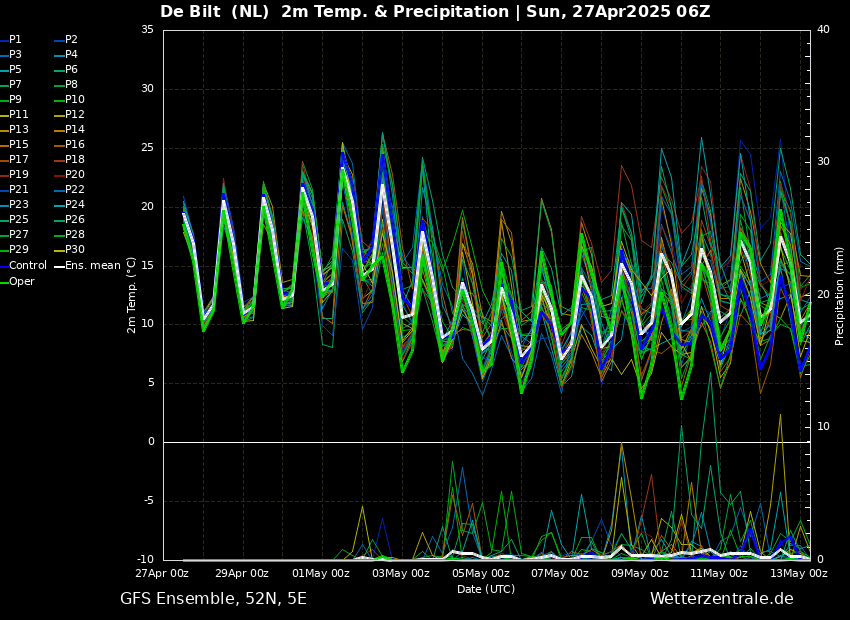Select the Oper legend entry
The width and height of the screenshot is (850, 620).
click(x=22, y=281)
